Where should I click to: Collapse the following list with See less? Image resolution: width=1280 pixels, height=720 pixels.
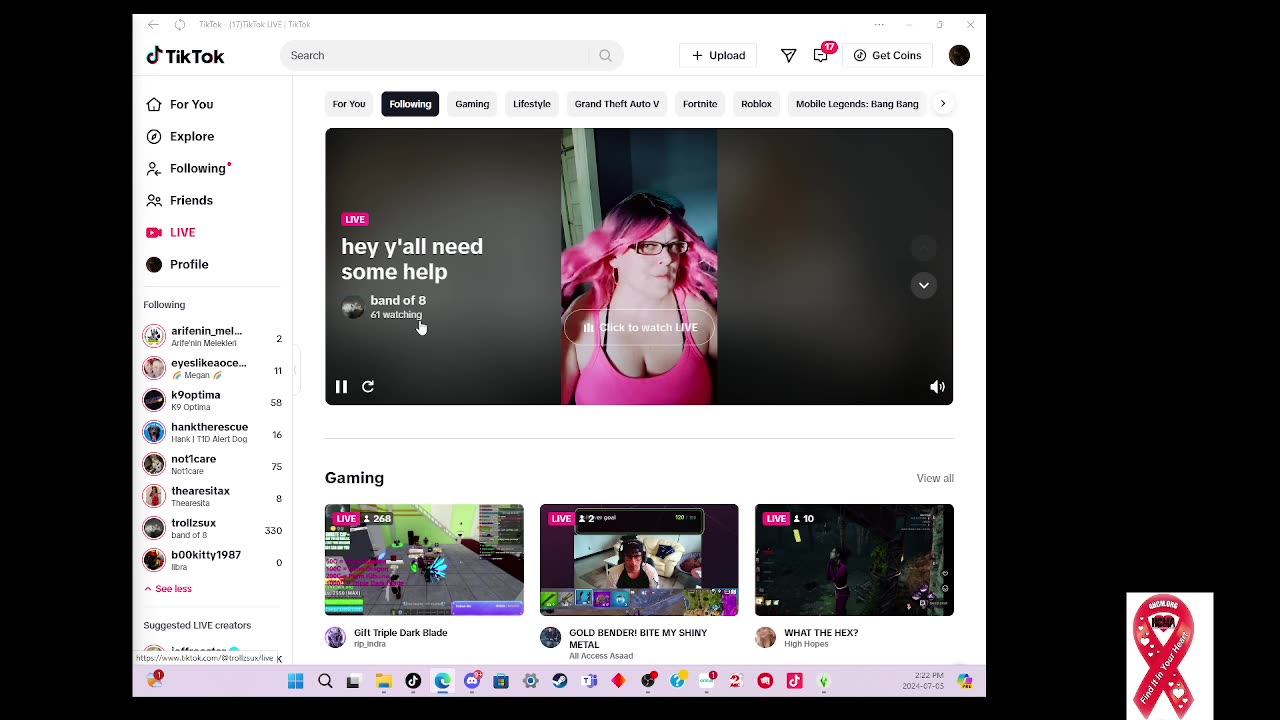click(168, 589)
